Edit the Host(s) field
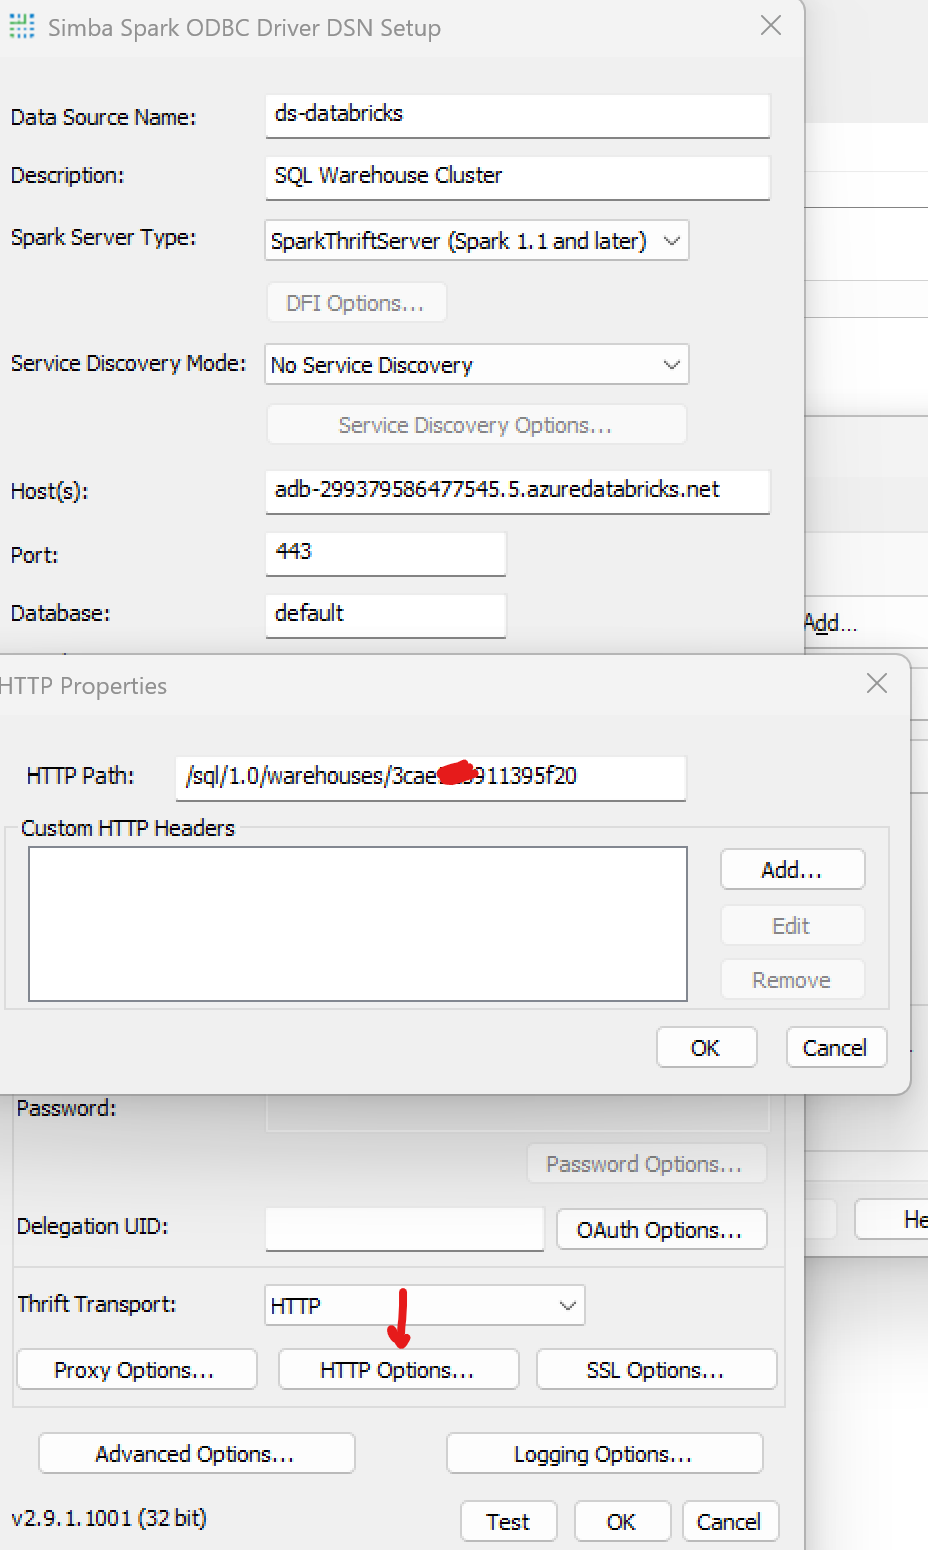This screenshot has width=928, height=1550. [518, 491]
